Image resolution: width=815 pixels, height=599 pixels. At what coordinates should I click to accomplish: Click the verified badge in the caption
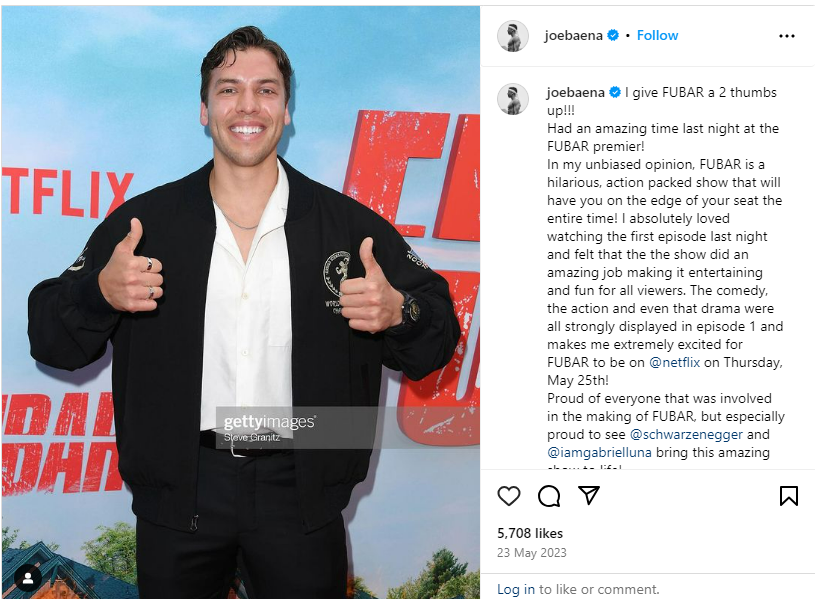(x=615, y=93)
